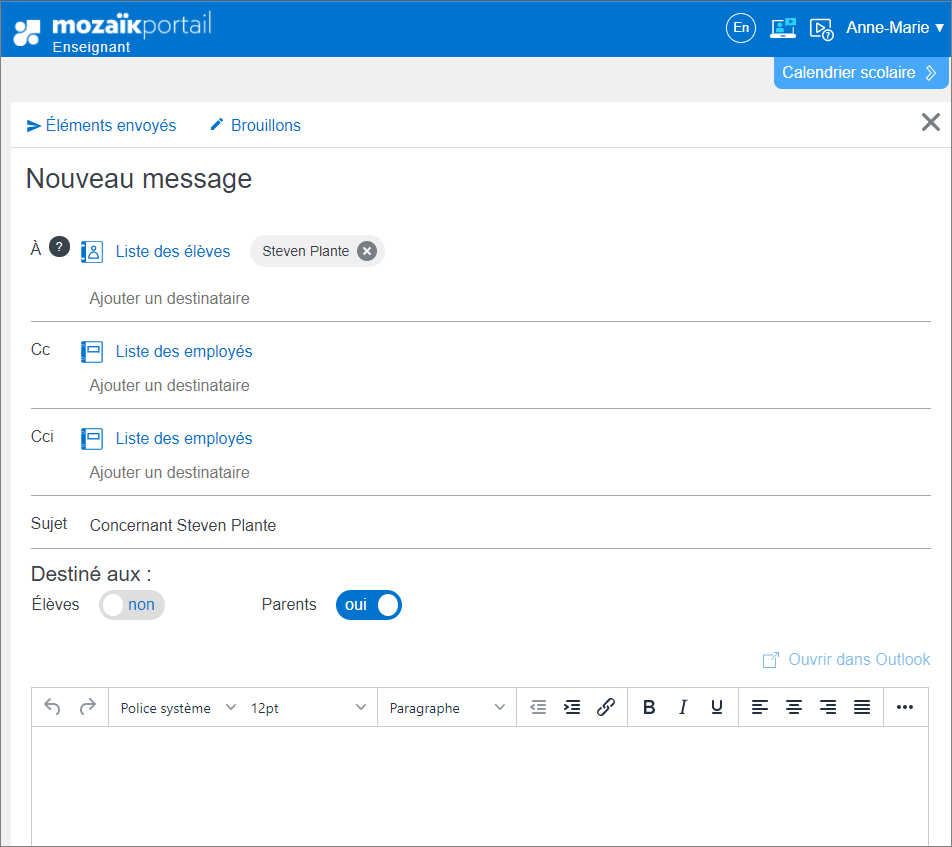Screen dimensions: 952x847
Task: Select the Liste des élèves contact icon
Action: pyautogui.click(x=91, y=251)
